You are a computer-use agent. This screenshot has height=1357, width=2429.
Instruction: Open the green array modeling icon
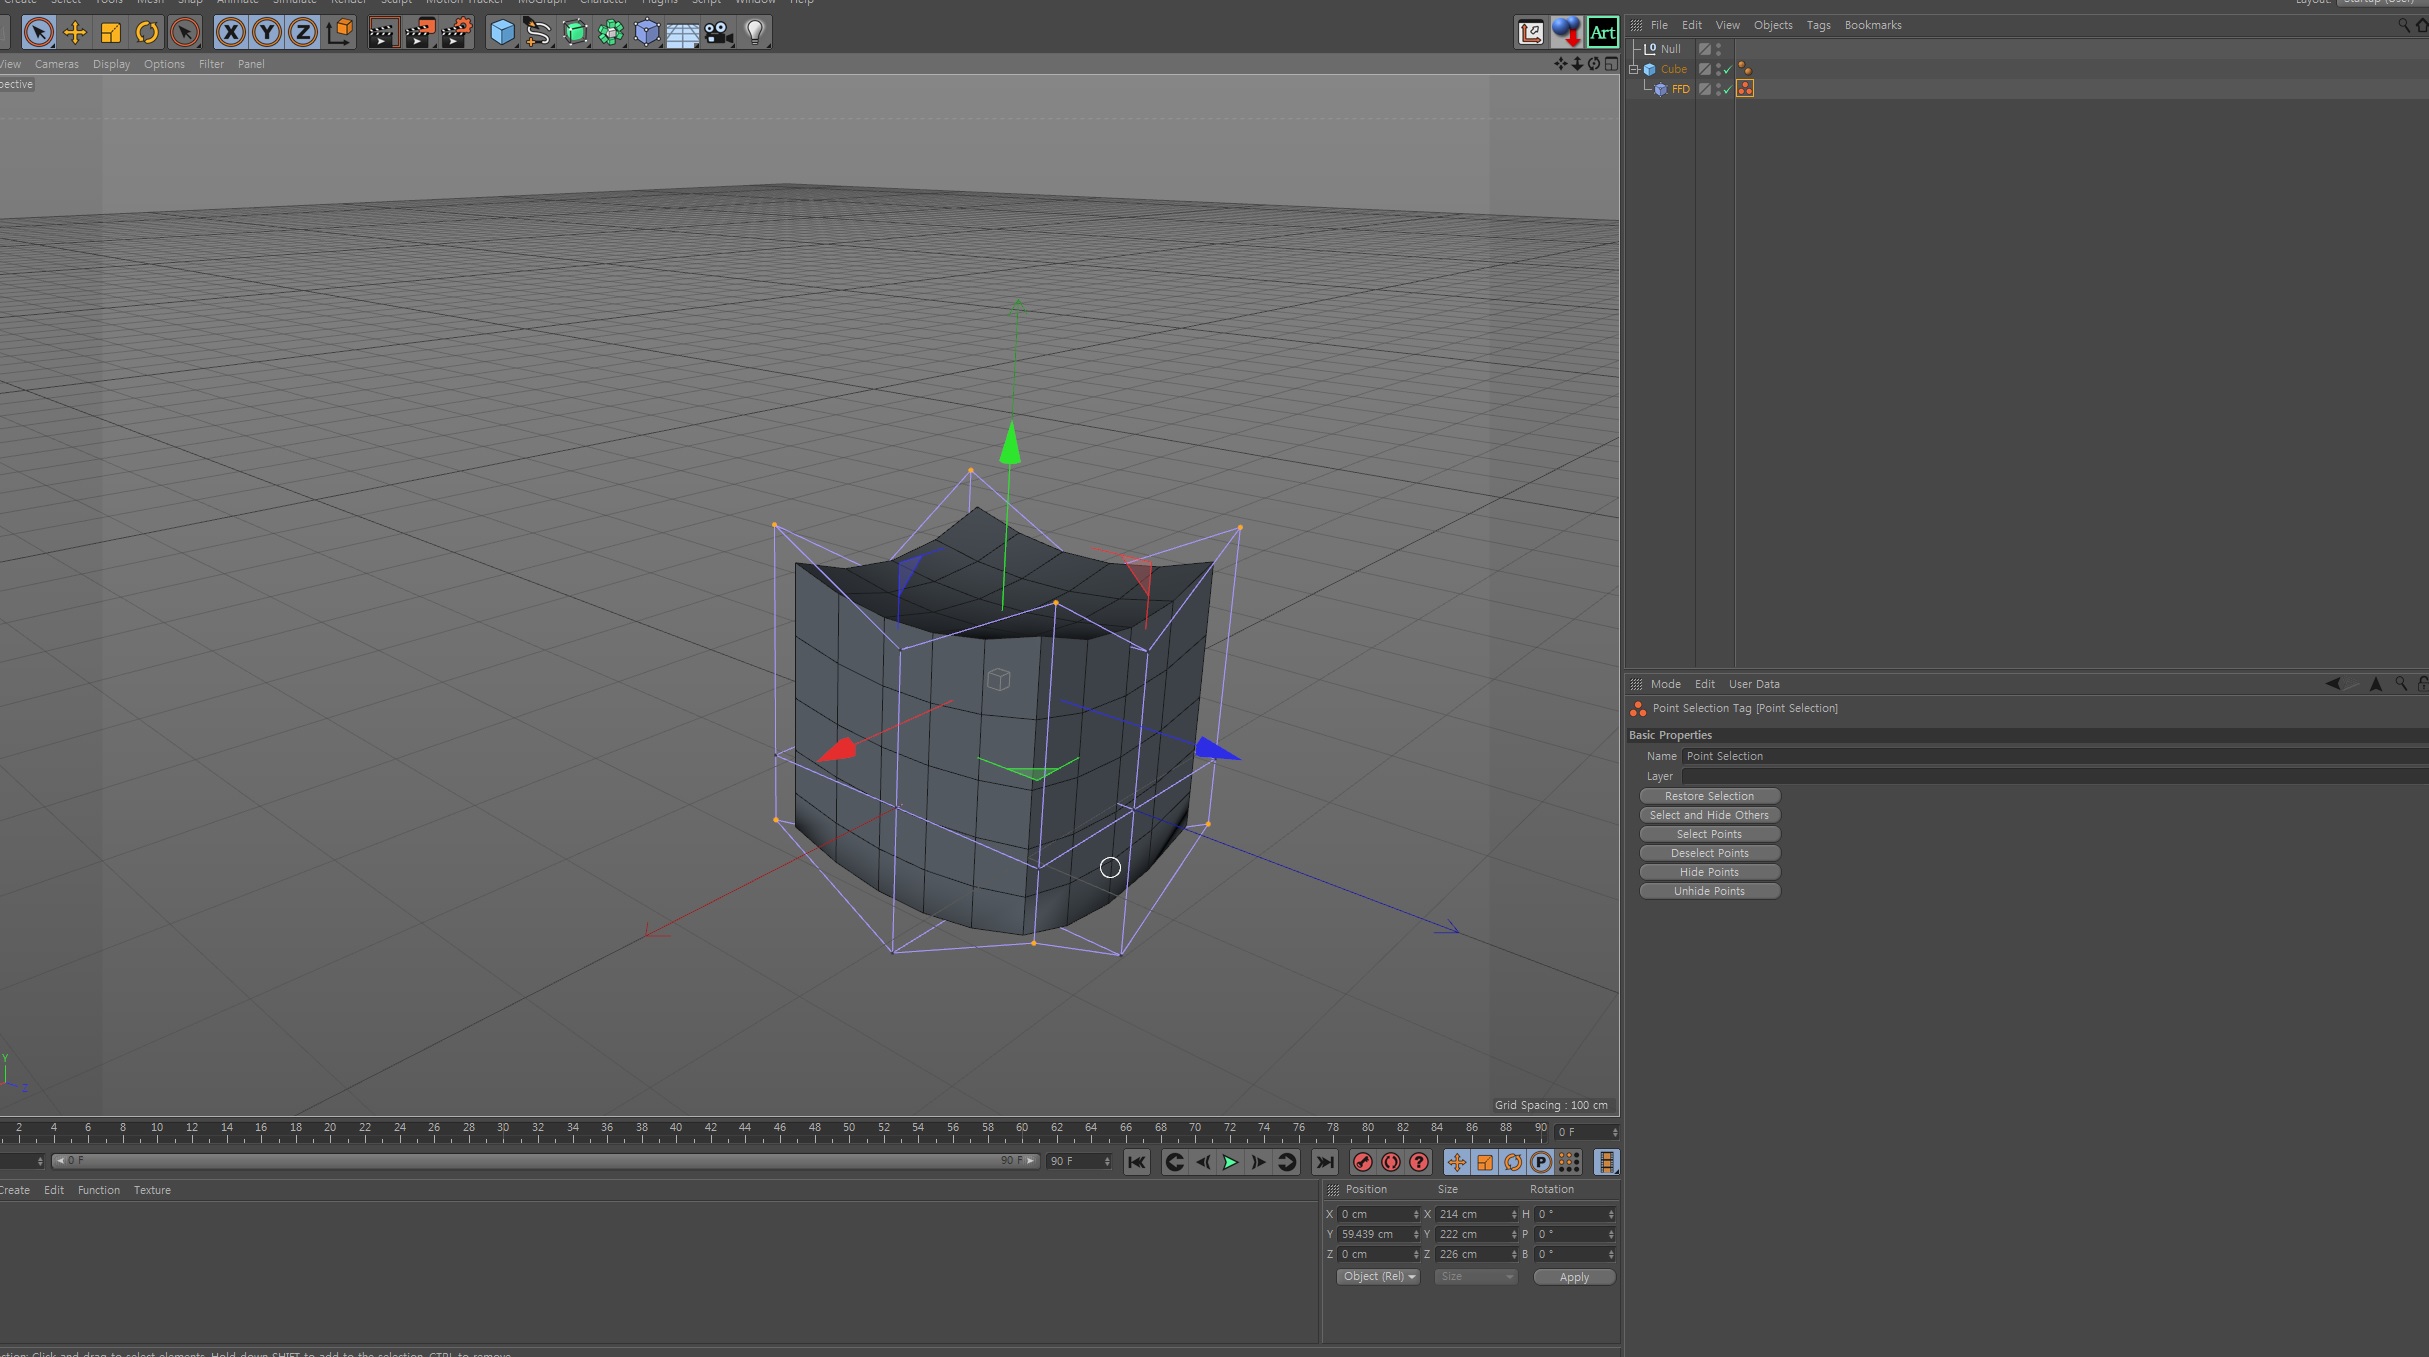[611, 33]
